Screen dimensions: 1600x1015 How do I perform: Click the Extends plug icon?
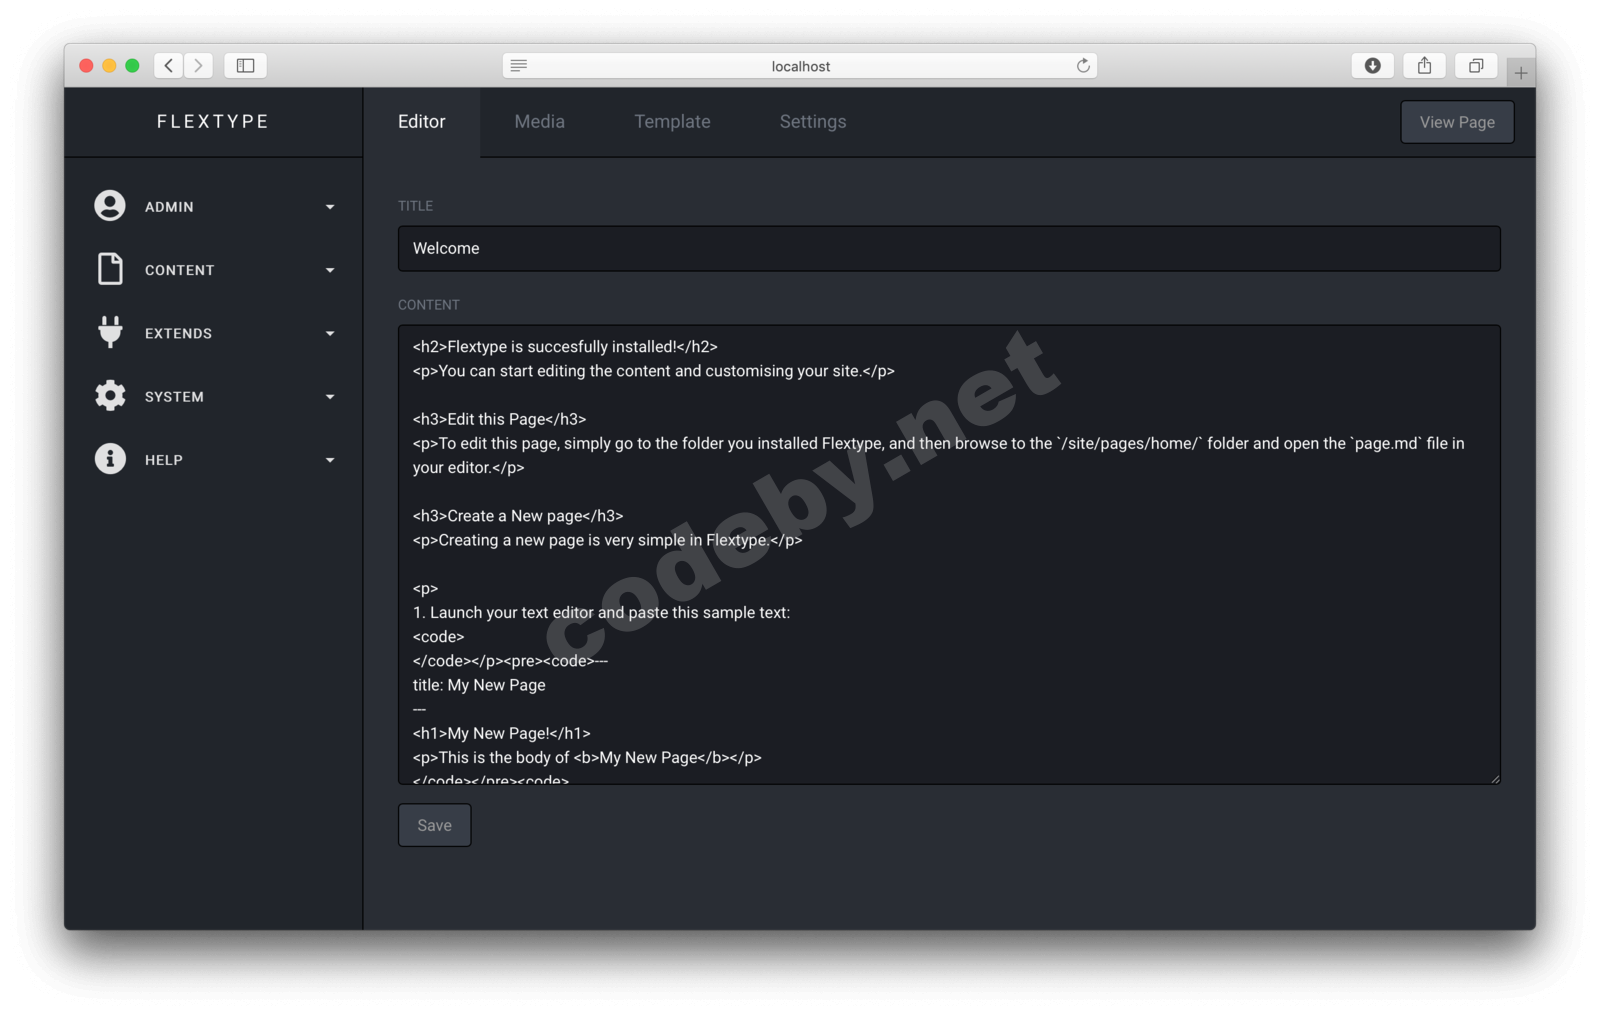110,332
